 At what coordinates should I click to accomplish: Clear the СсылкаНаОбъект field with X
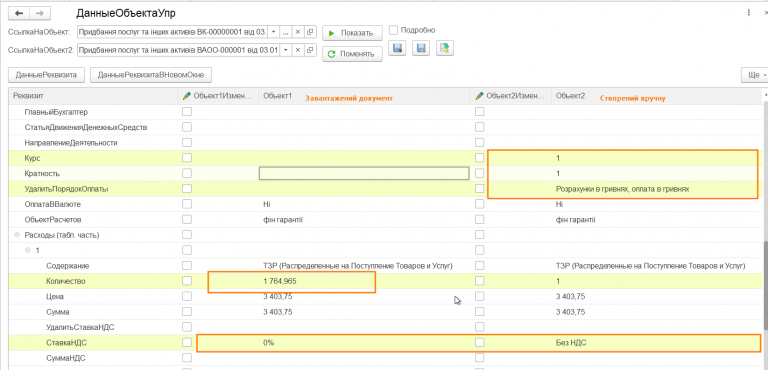297,32
